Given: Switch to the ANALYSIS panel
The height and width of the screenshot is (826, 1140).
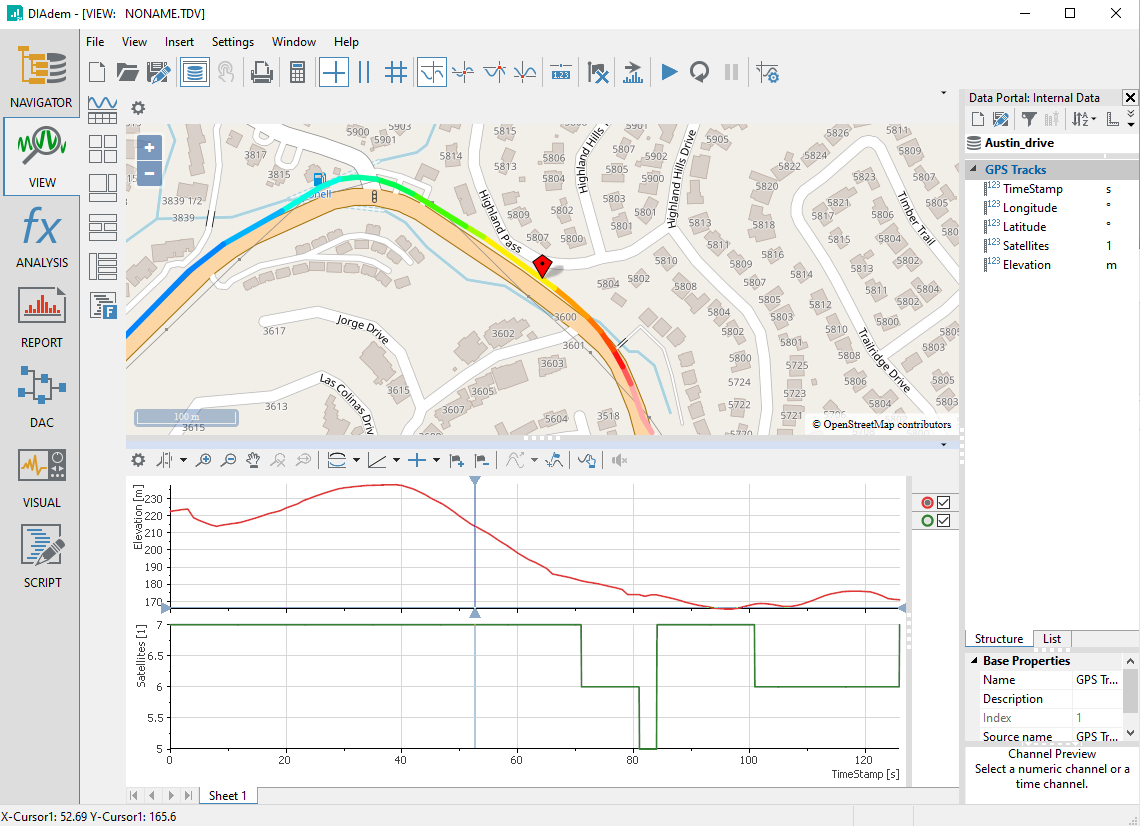Looking at the screenshot, I should pyautogui.click(x=41, y=237).
